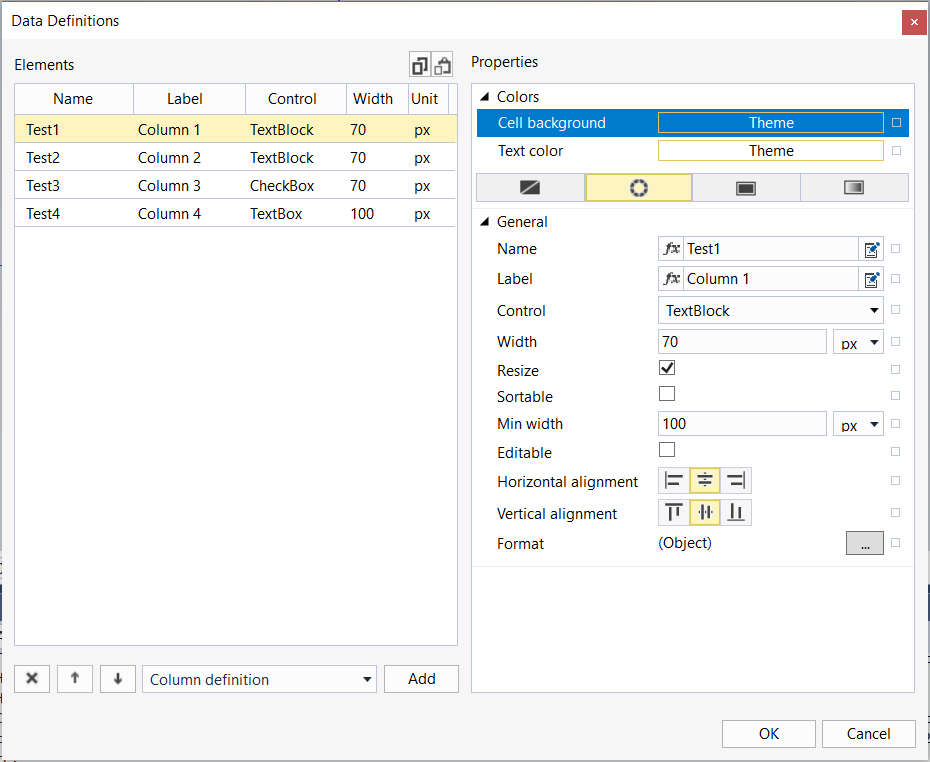Screen dimensions: 930x762
Task: Delete the selected element with X button
Action: coord(32,678)
